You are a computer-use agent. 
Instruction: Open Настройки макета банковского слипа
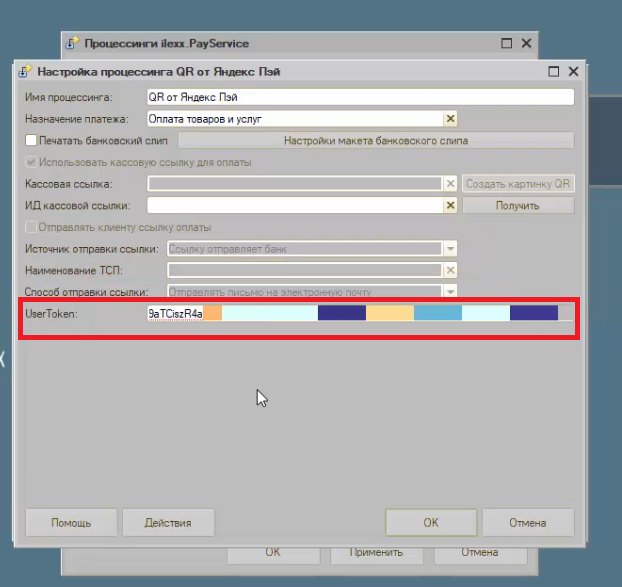376,140
